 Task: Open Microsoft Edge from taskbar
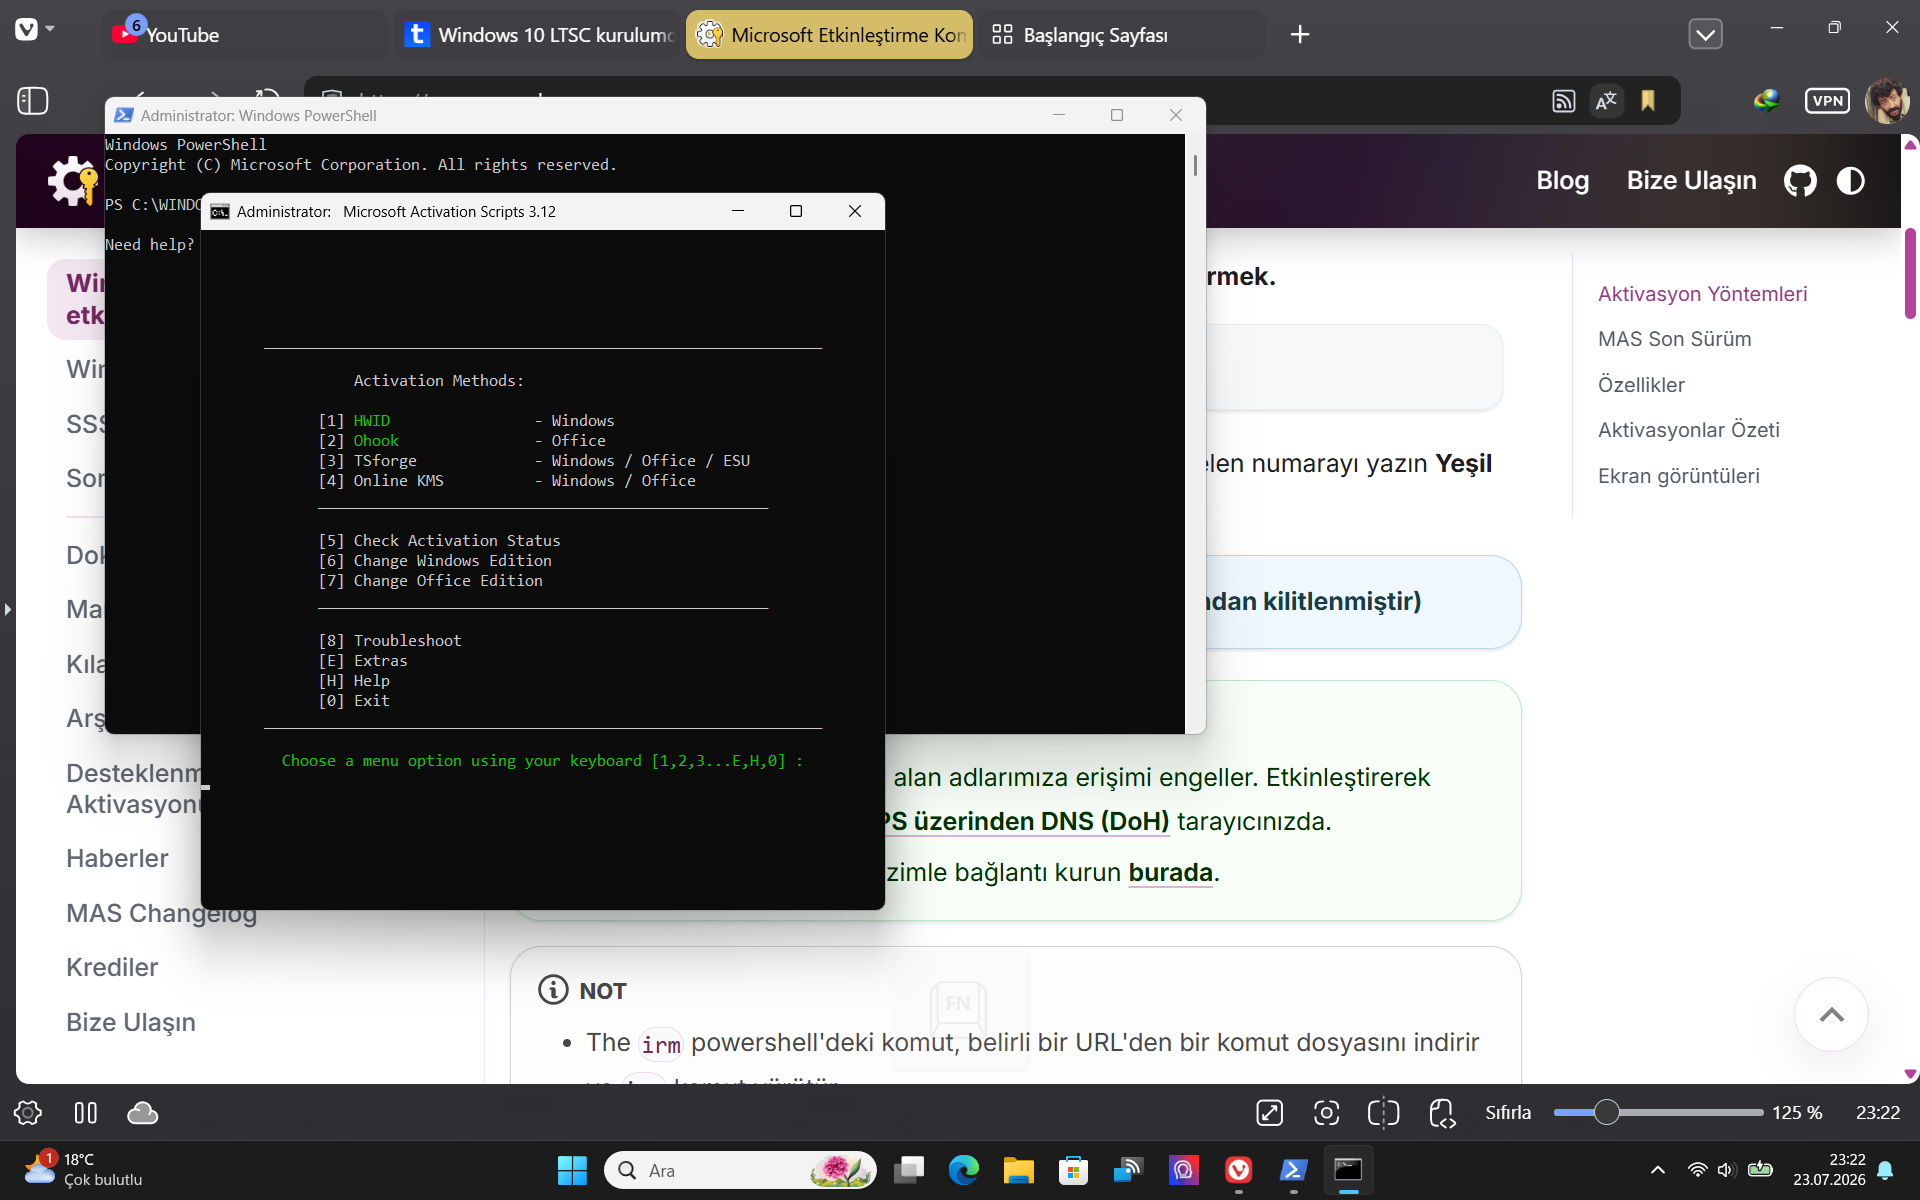click(964, 1170)
